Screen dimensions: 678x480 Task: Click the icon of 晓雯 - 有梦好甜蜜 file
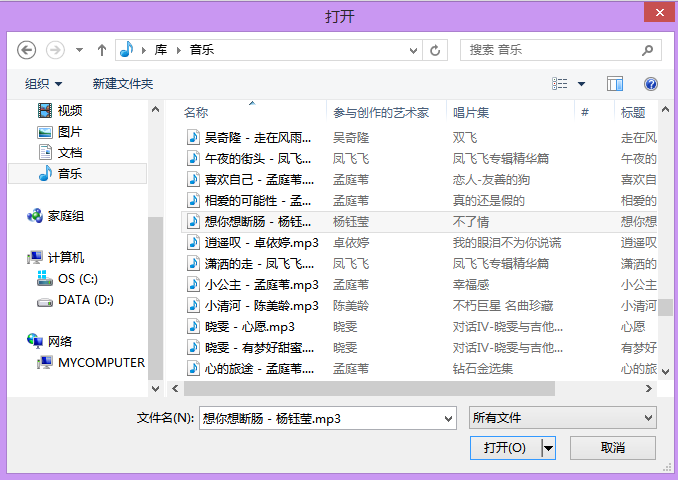[193, 347]
